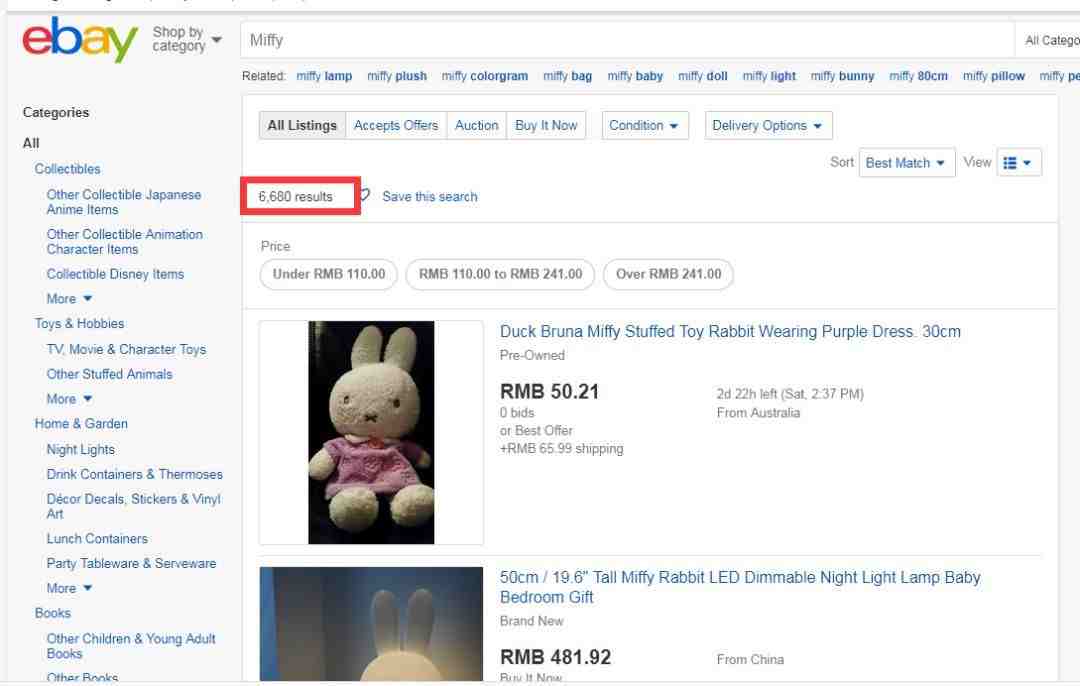Click the Miffy search input field
This screenshot has width=1080, height=686.
coord(627,40)
